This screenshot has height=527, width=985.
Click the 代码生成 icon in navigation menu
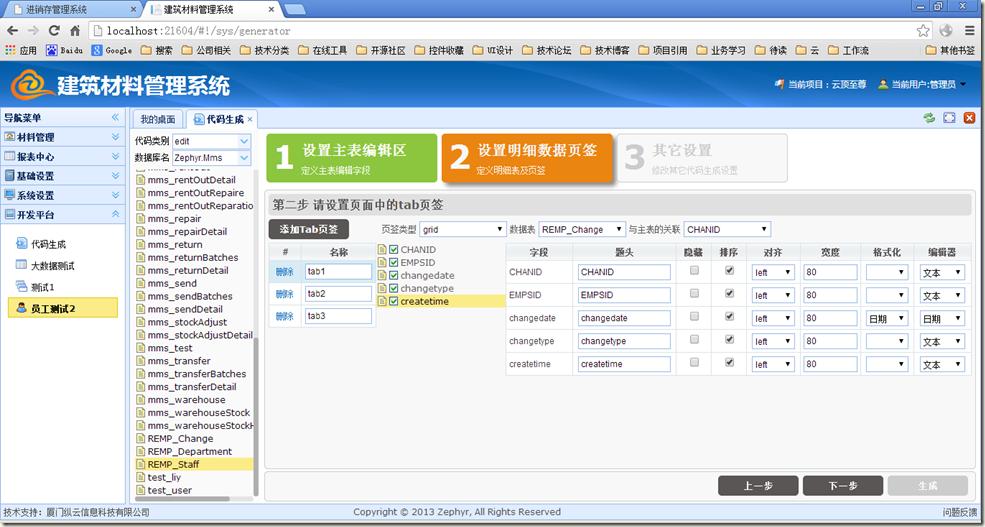click(x=21, y=244)
